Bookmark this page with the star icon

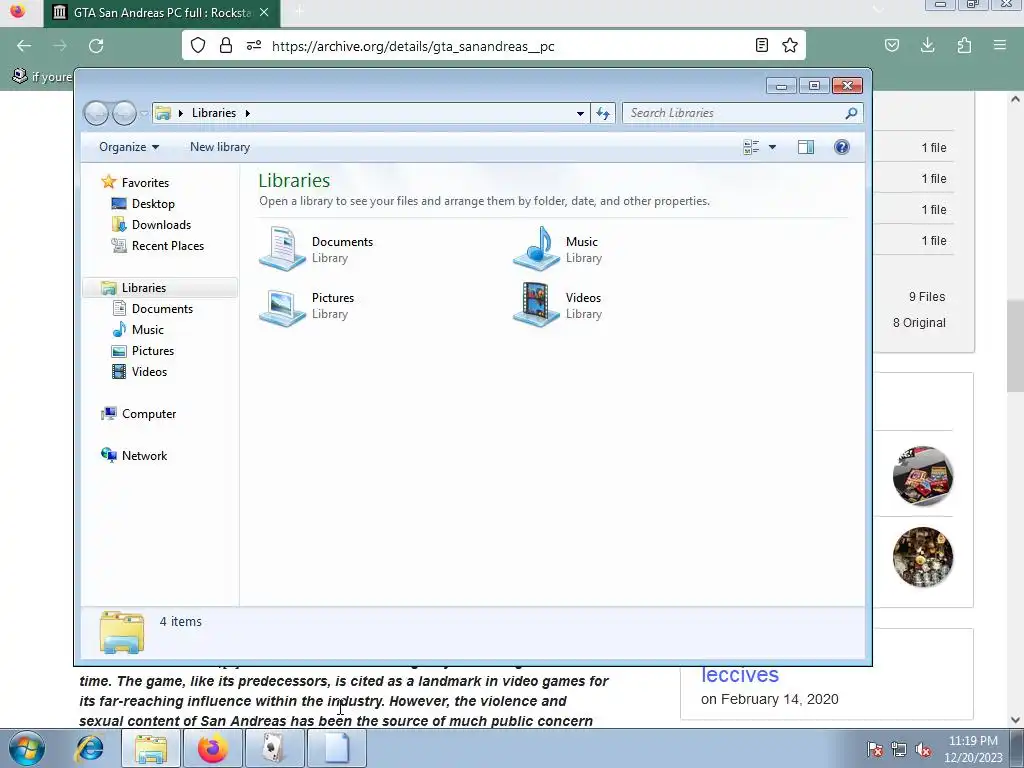(790, 45)
